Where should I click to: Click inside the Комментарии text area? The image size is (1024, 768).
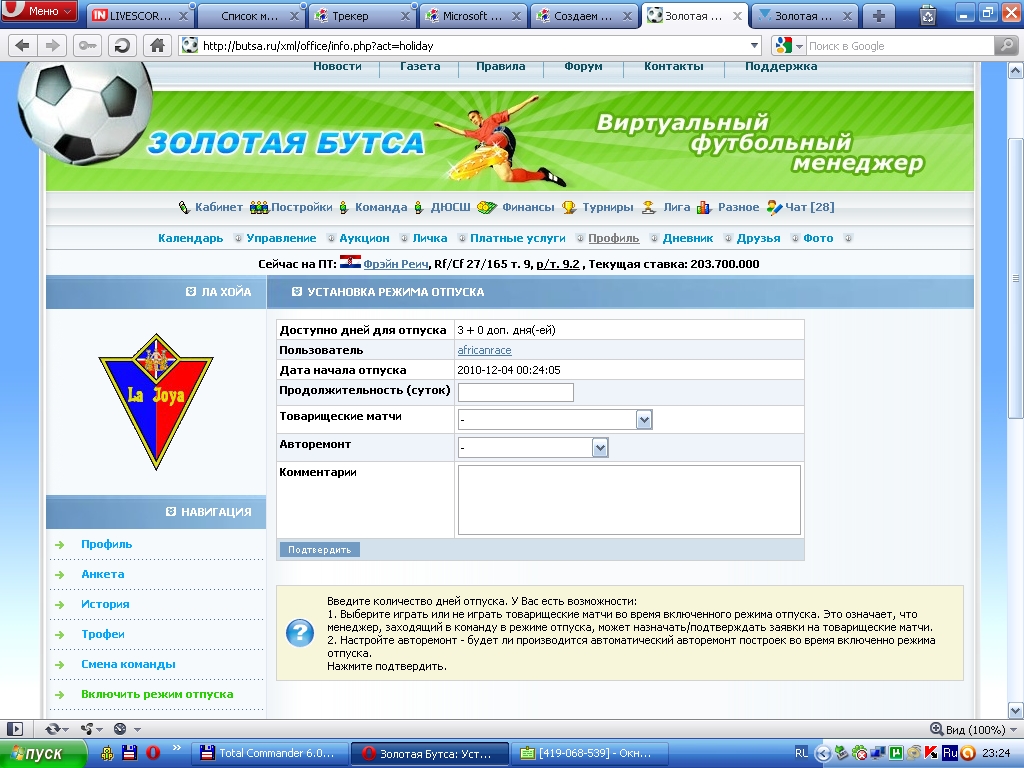click(x=629, y=500)
